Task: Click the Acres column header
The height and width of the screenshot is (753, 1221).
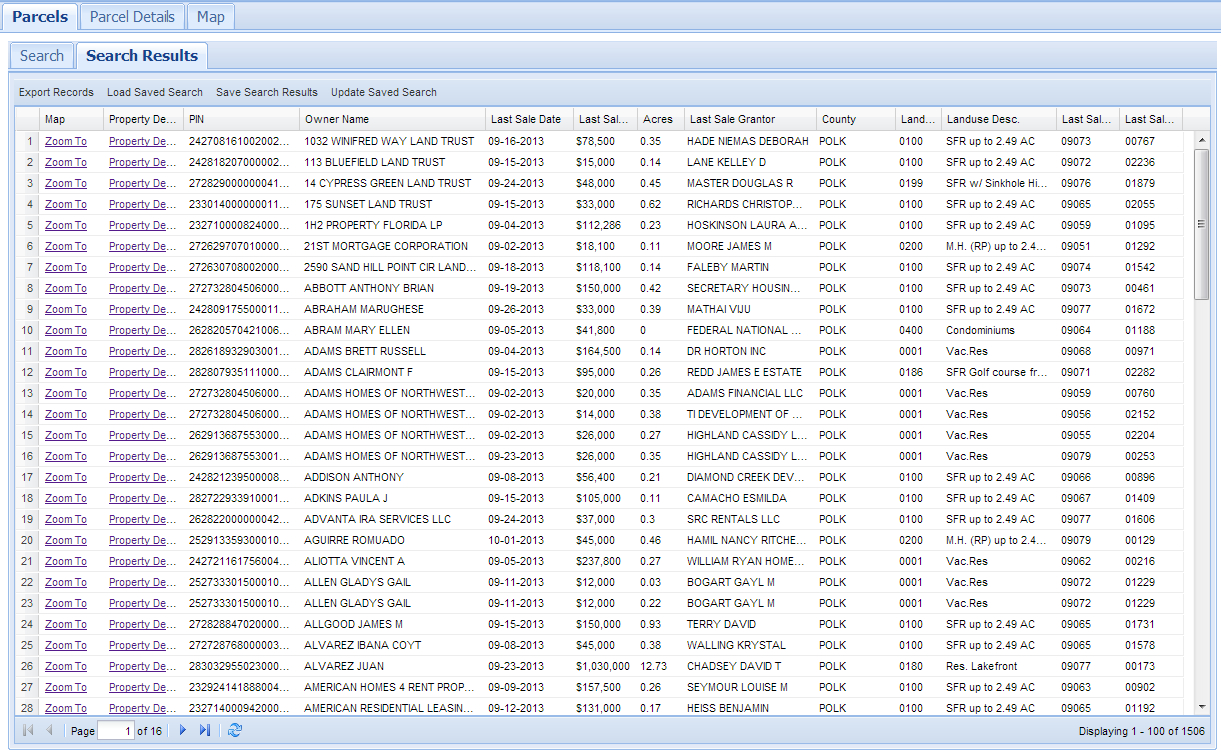Action: coord(659,119)
